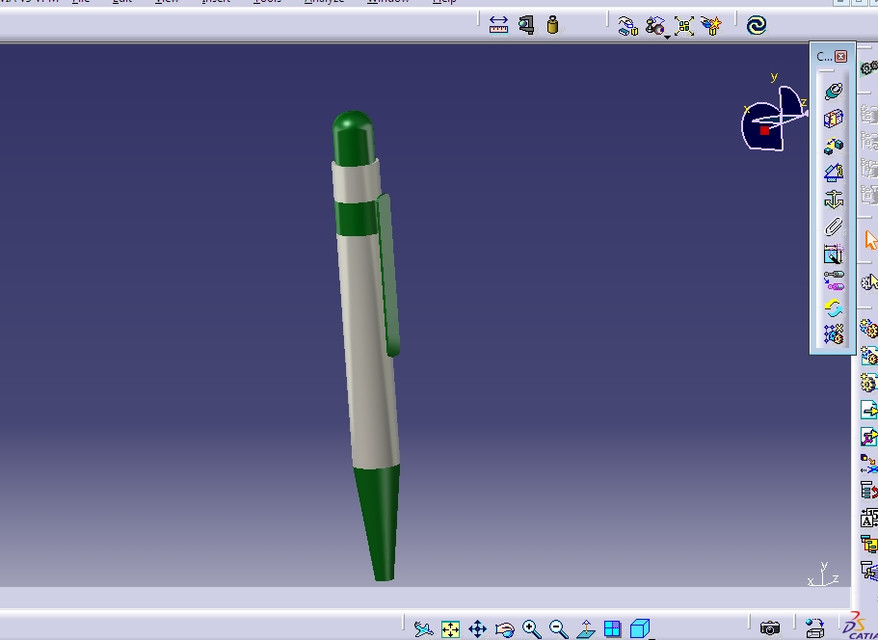This screenshot has height=640, width=878.
Task: Select the Measure Between tool
Action: click(498, 26)
